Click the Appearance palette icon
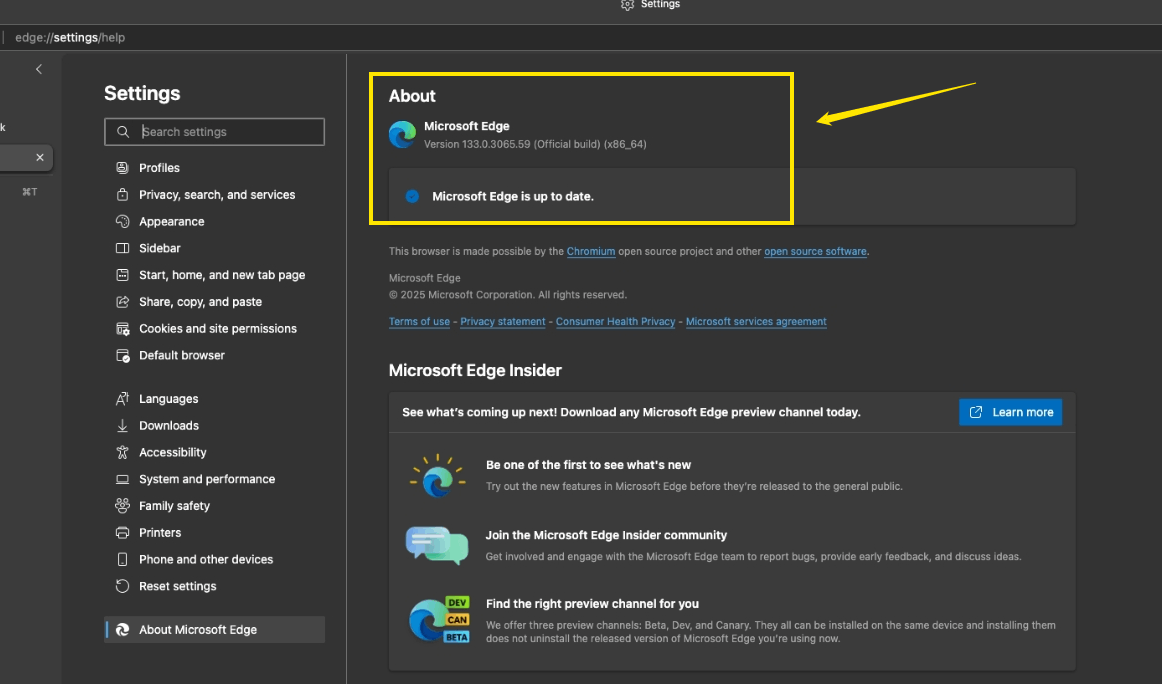The image size is (1162, 684). (x=122, y=221)
